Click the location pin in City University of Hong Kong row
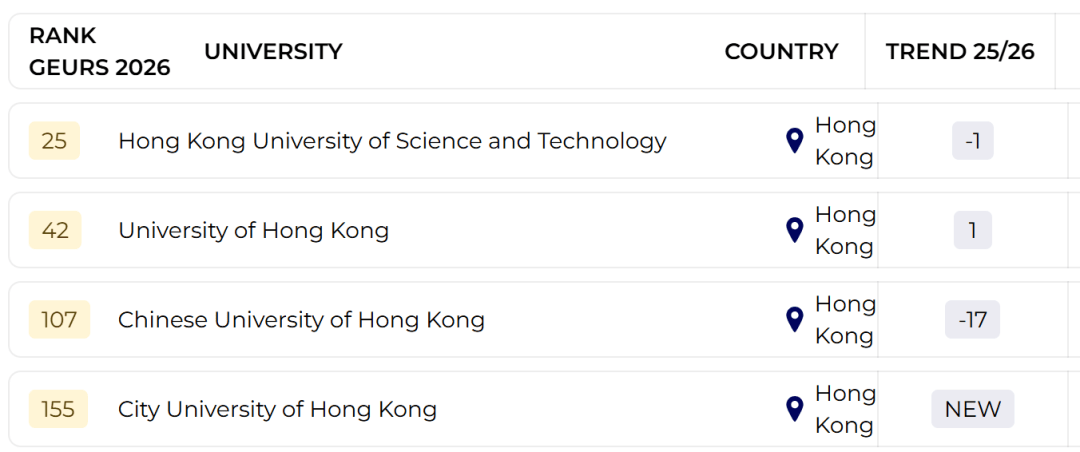 [795, 409]
